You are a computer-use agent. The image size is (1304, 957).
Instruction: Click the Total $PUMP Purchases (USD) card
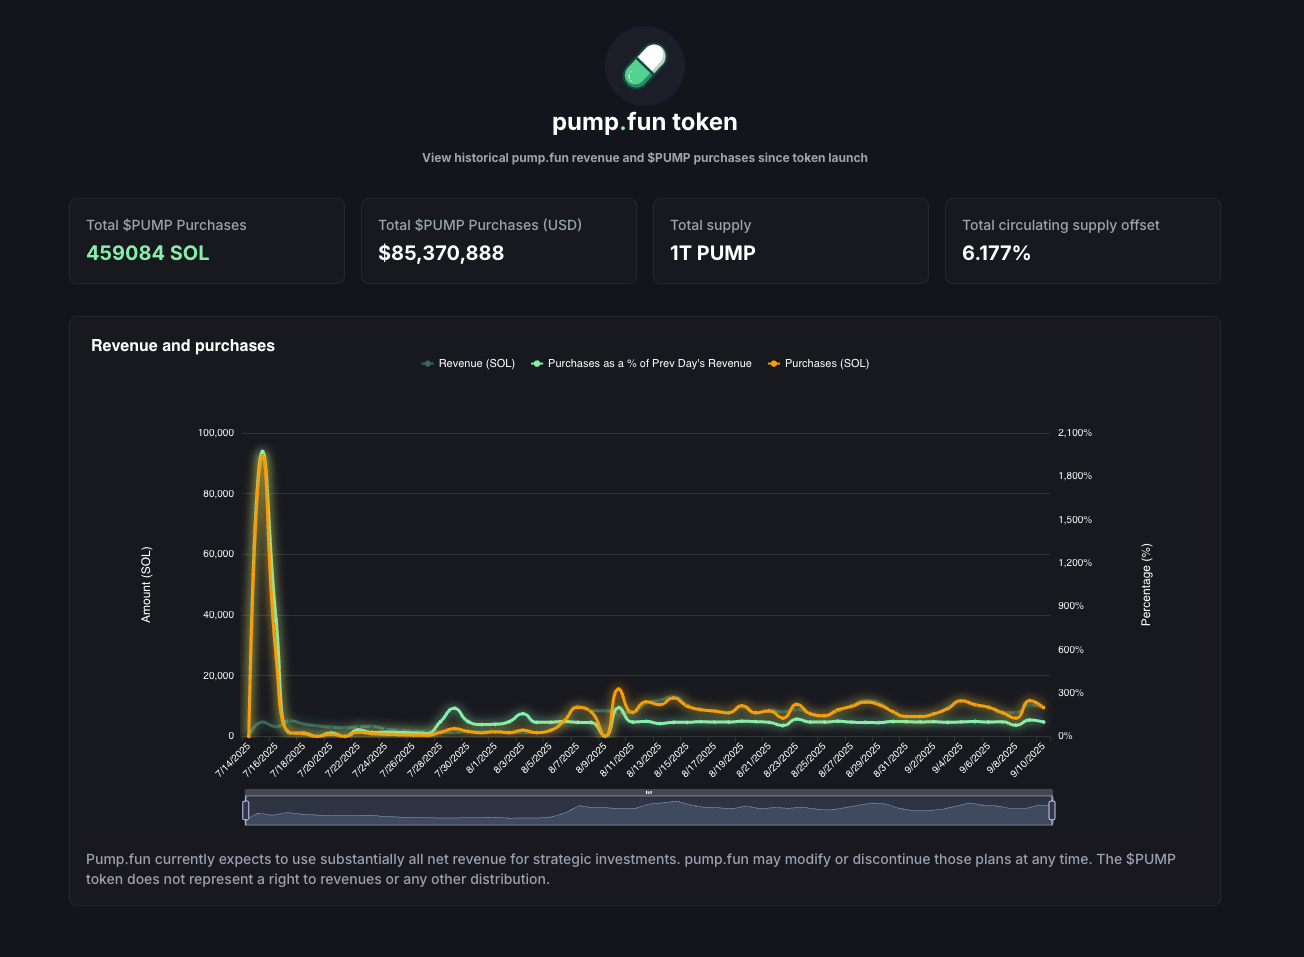coord(498,241)
